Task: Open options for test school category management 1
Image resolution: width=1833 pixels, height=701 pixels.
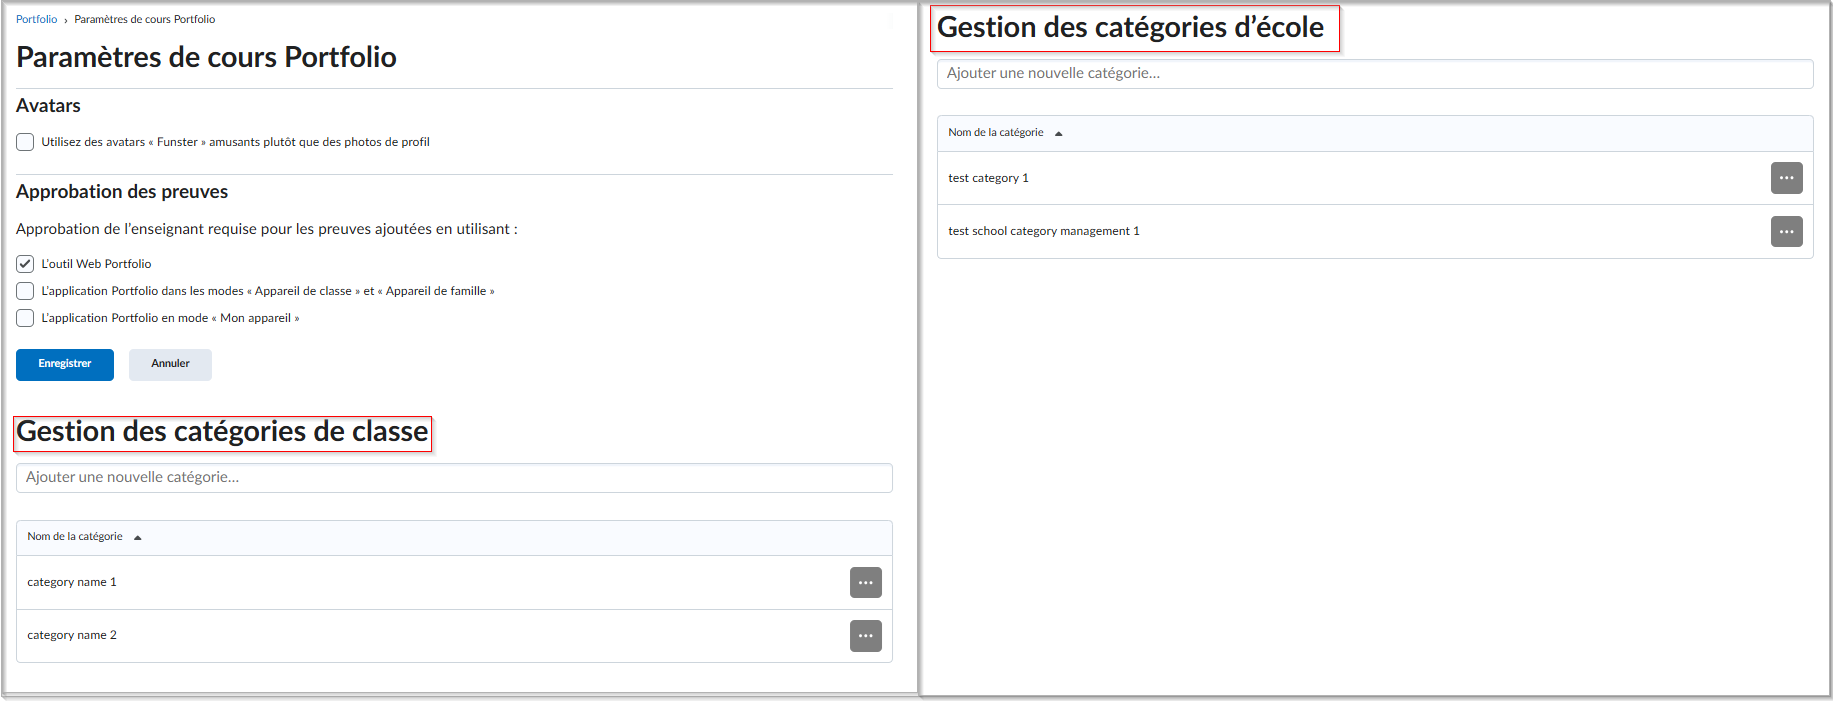Action: coord(1786,231)
